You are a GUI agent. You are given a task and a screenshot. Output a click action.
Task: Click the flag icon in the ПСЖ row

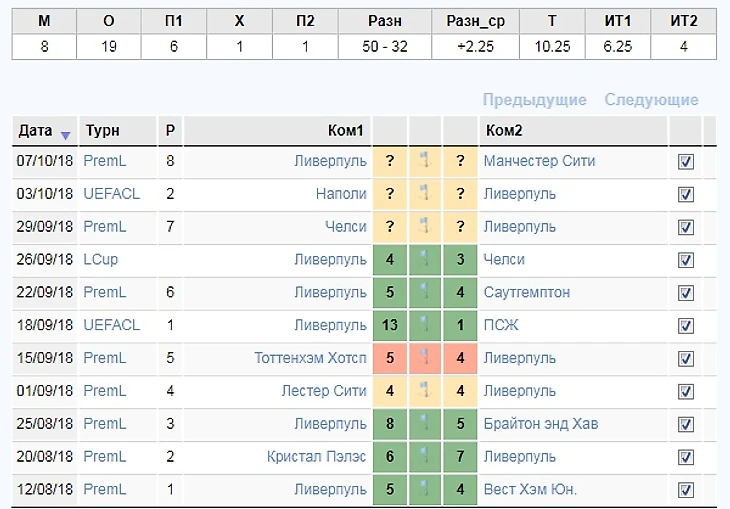coord(425,325)
